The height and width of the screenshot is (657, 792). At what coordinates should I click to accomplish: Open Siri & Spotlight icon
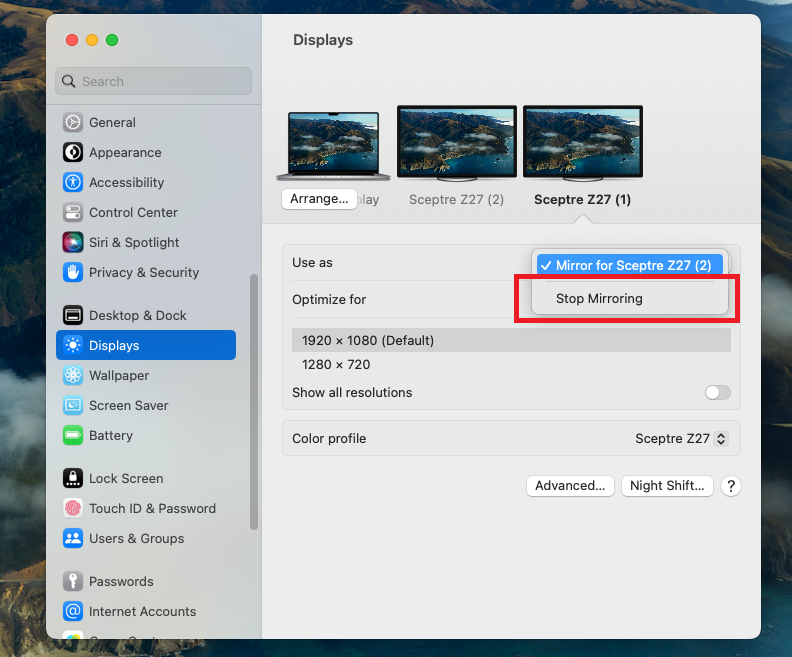(x=73, y=242)
